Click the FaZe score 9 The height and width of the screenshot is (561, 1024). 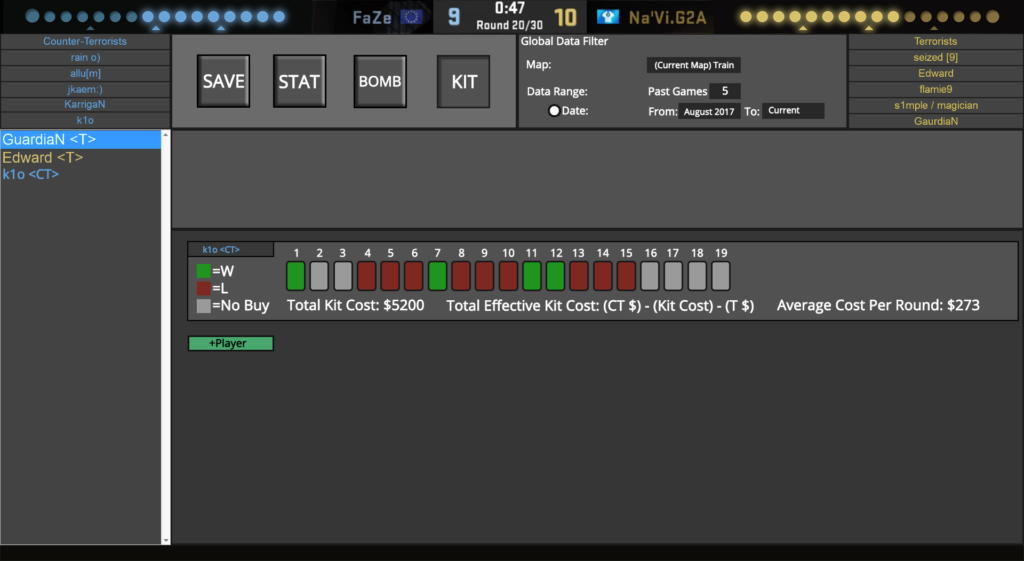[454, 17]
